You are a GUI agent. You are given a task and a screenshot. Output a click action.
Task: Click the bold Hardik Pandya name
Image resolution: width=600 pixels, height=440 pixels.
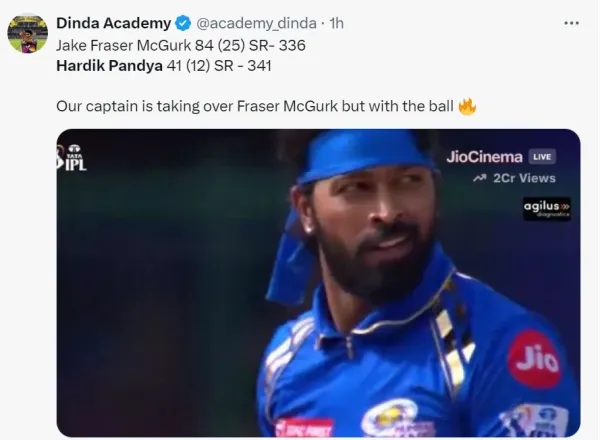tap(109, 66)
